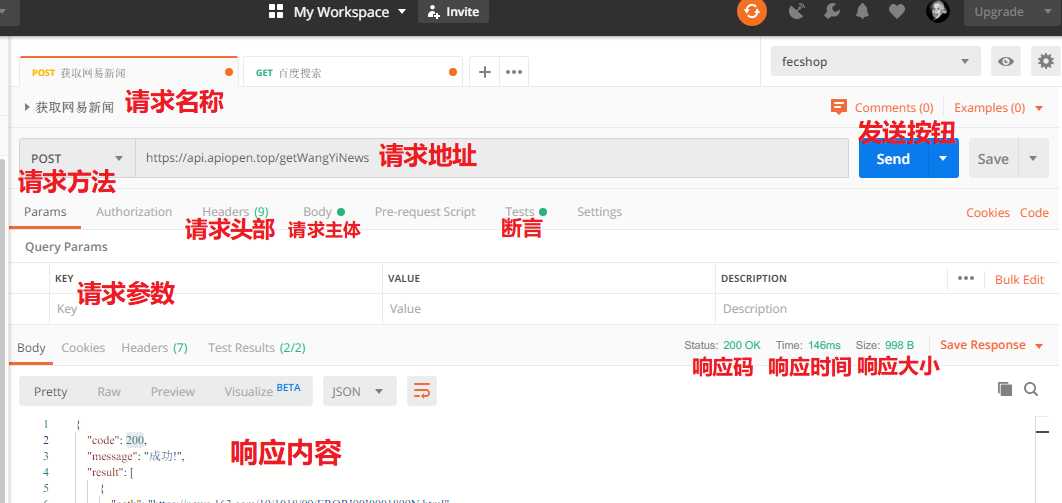Click the Comments speech bubble icon
1062x503 pixels.
pyautogui.click(x=838, y=107)
